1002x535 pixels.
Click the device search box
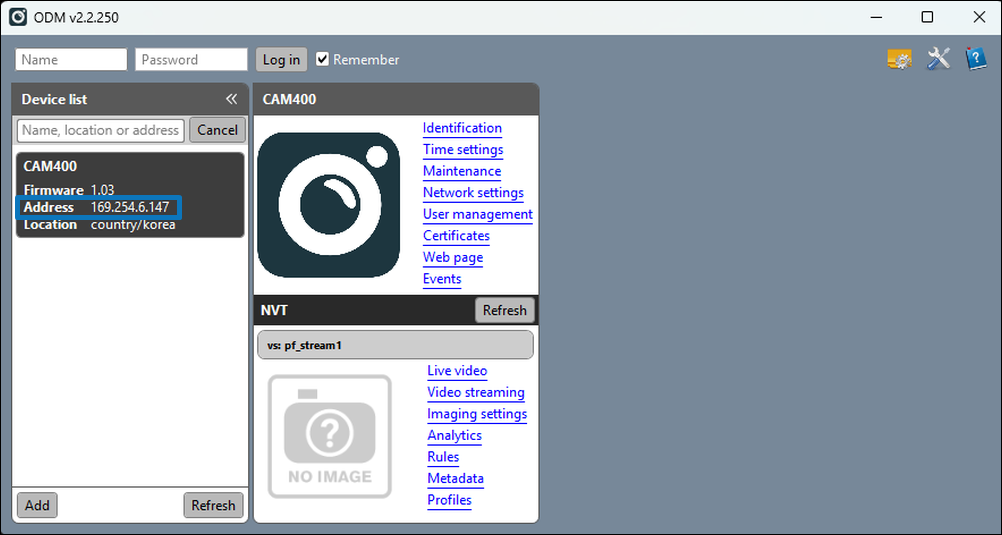pos(101,130)
